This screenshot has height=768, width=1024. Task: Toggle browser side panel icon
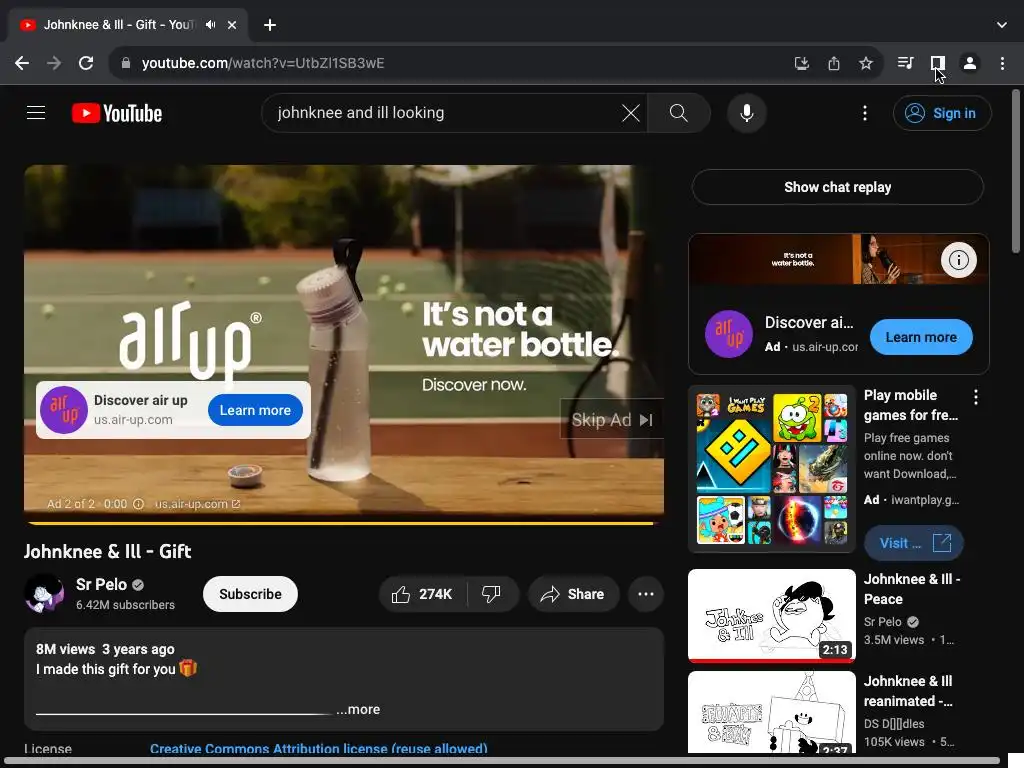pyautogui.click(x=938, y=63)
